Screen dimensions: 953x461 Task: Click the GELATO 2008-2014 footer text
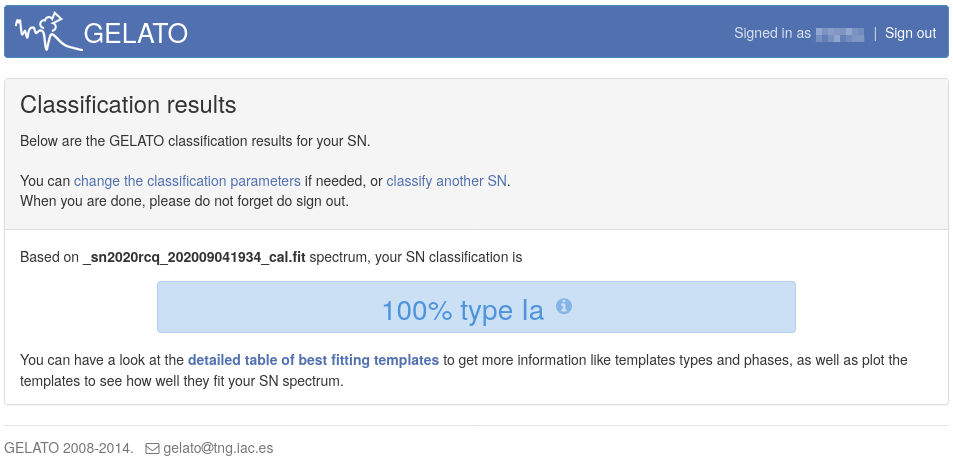coord(69,449)
